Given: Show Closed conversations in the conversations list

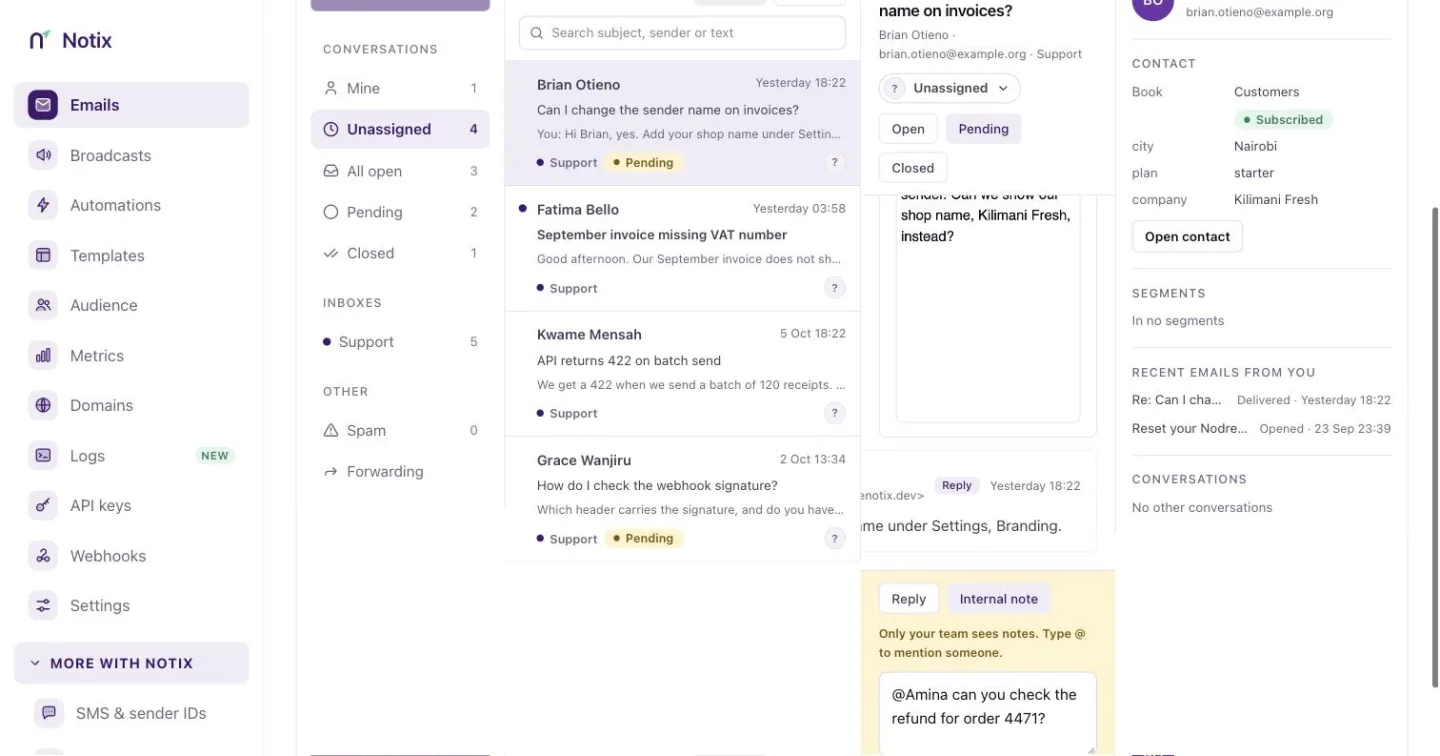Looking at the screenshot, I should 400,253.
